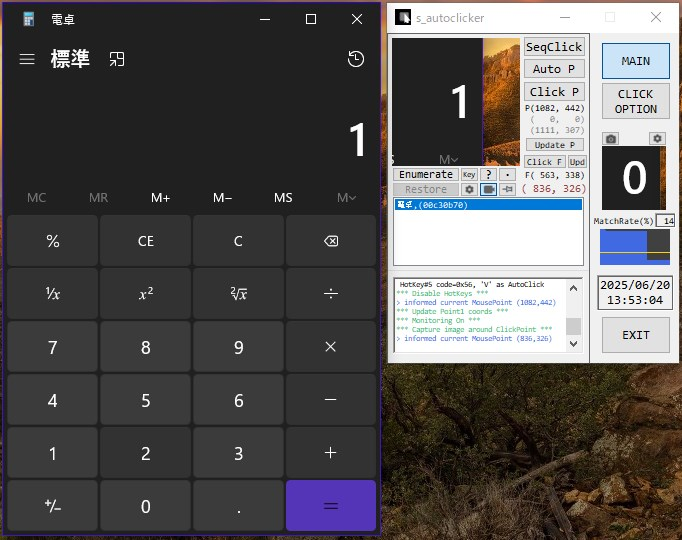Click camera capture icon in s_autoclicker

tap(611, 139)
